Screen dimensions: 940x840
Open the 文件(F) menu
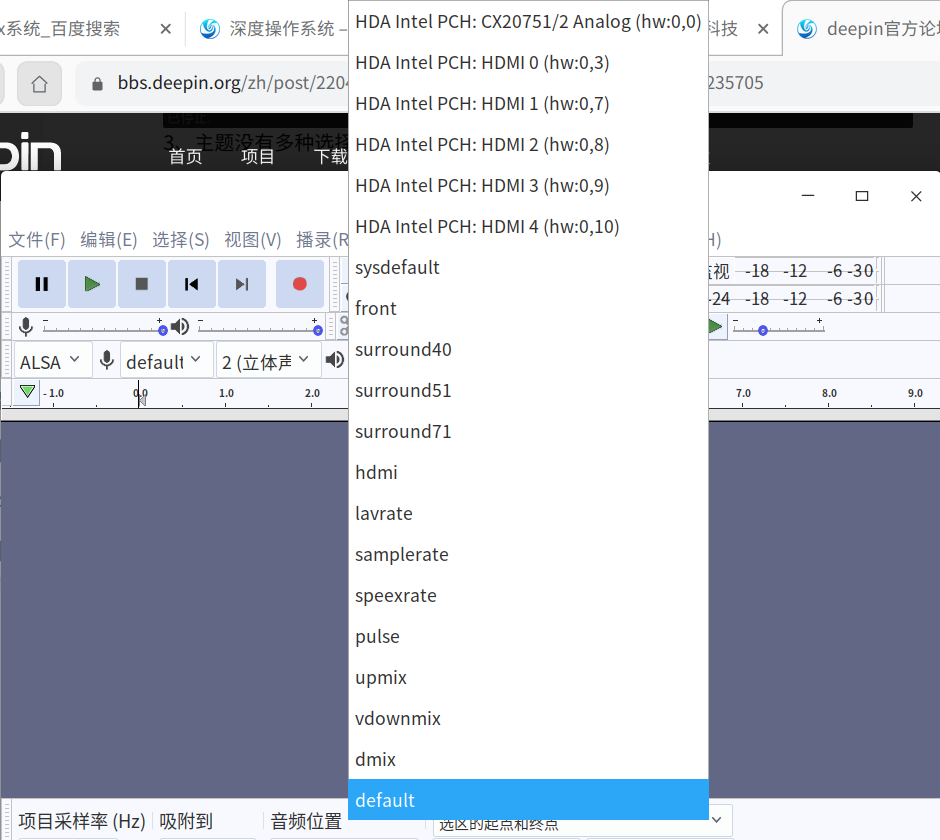point(37,240)
